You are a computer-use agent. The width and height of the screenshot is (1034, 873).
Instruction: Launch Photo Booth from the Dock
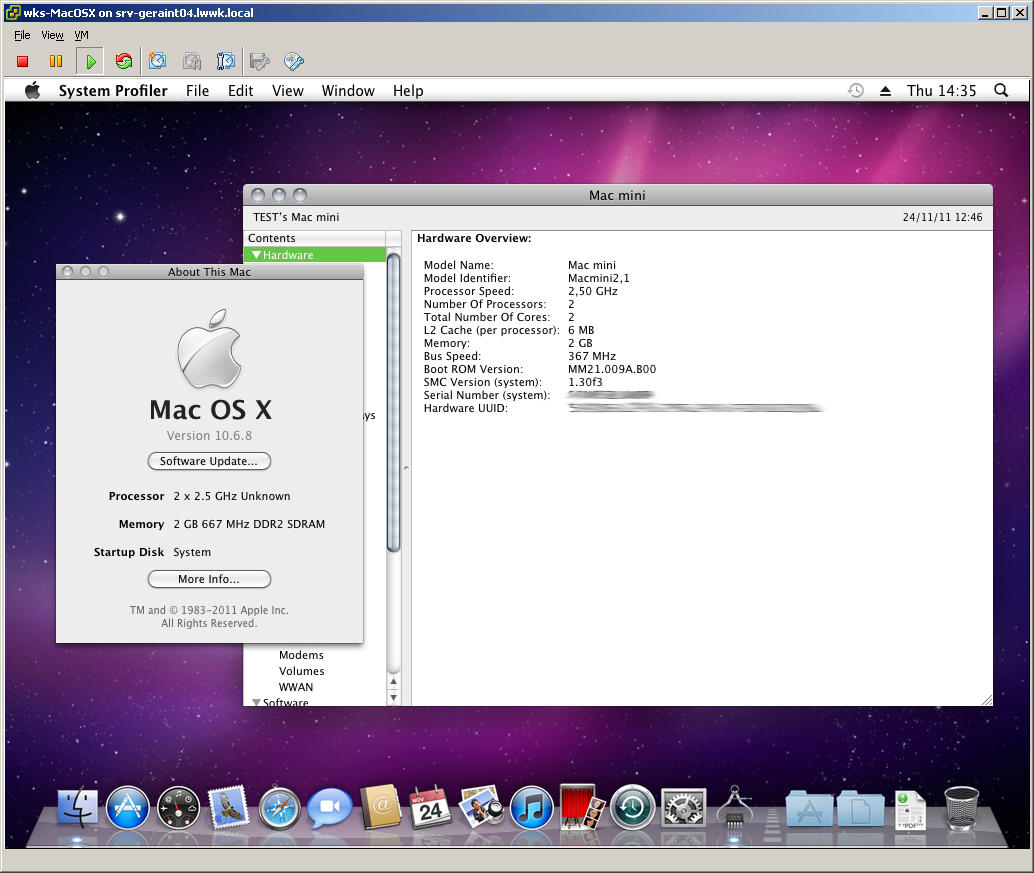click(x=582, y=806)
